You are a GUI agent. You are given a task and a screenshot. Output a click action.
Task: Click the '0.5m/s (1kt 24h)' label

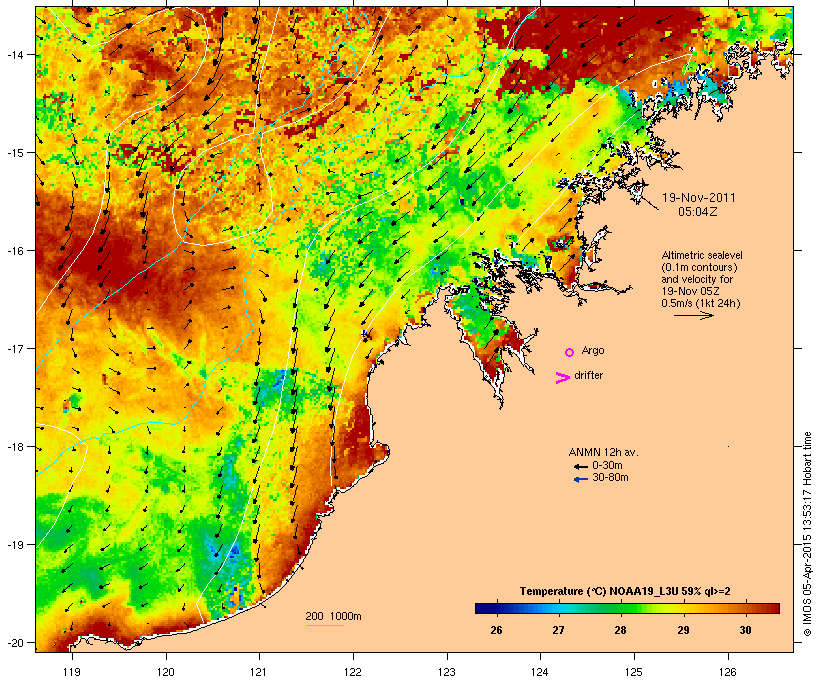coord(701,303)
